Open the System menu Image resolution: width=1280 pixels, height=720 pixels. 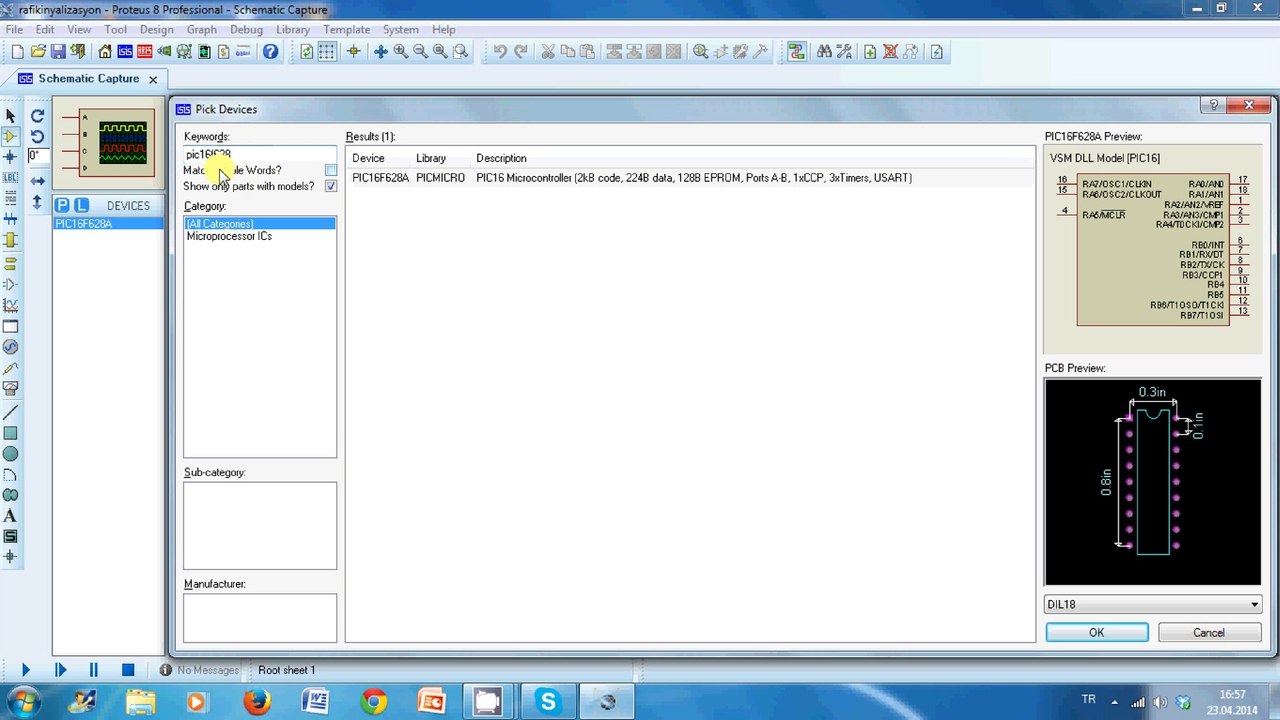[401, 29]
